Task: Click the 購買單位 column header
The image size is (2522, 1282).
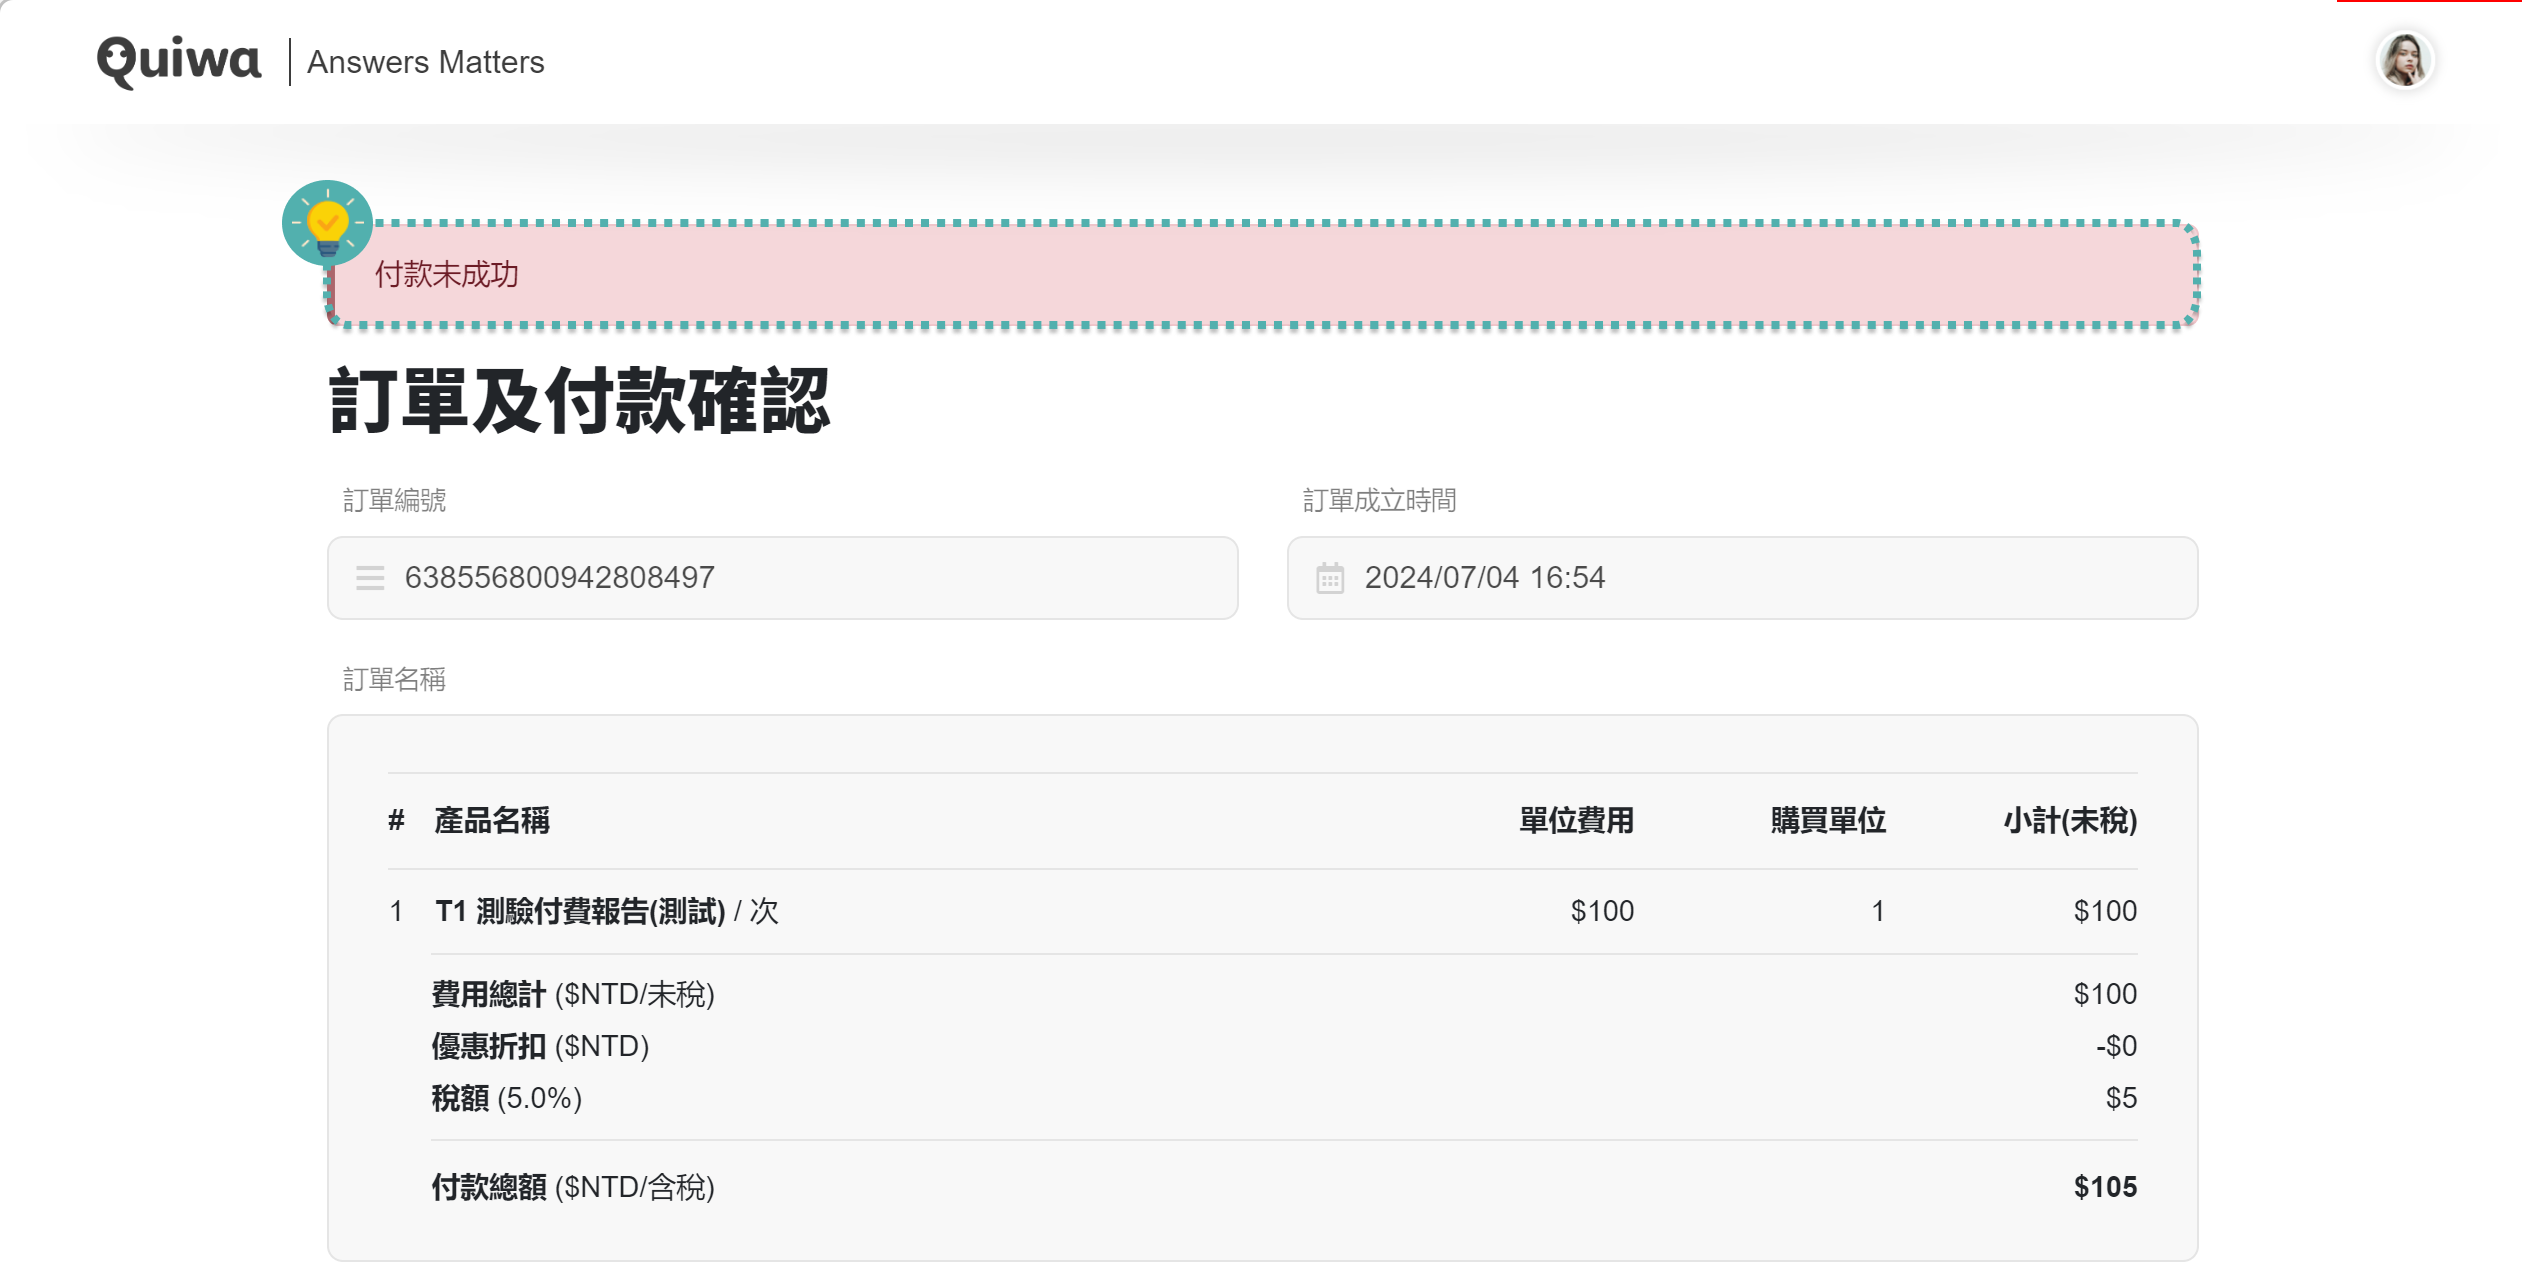Action: [1828, 821]
